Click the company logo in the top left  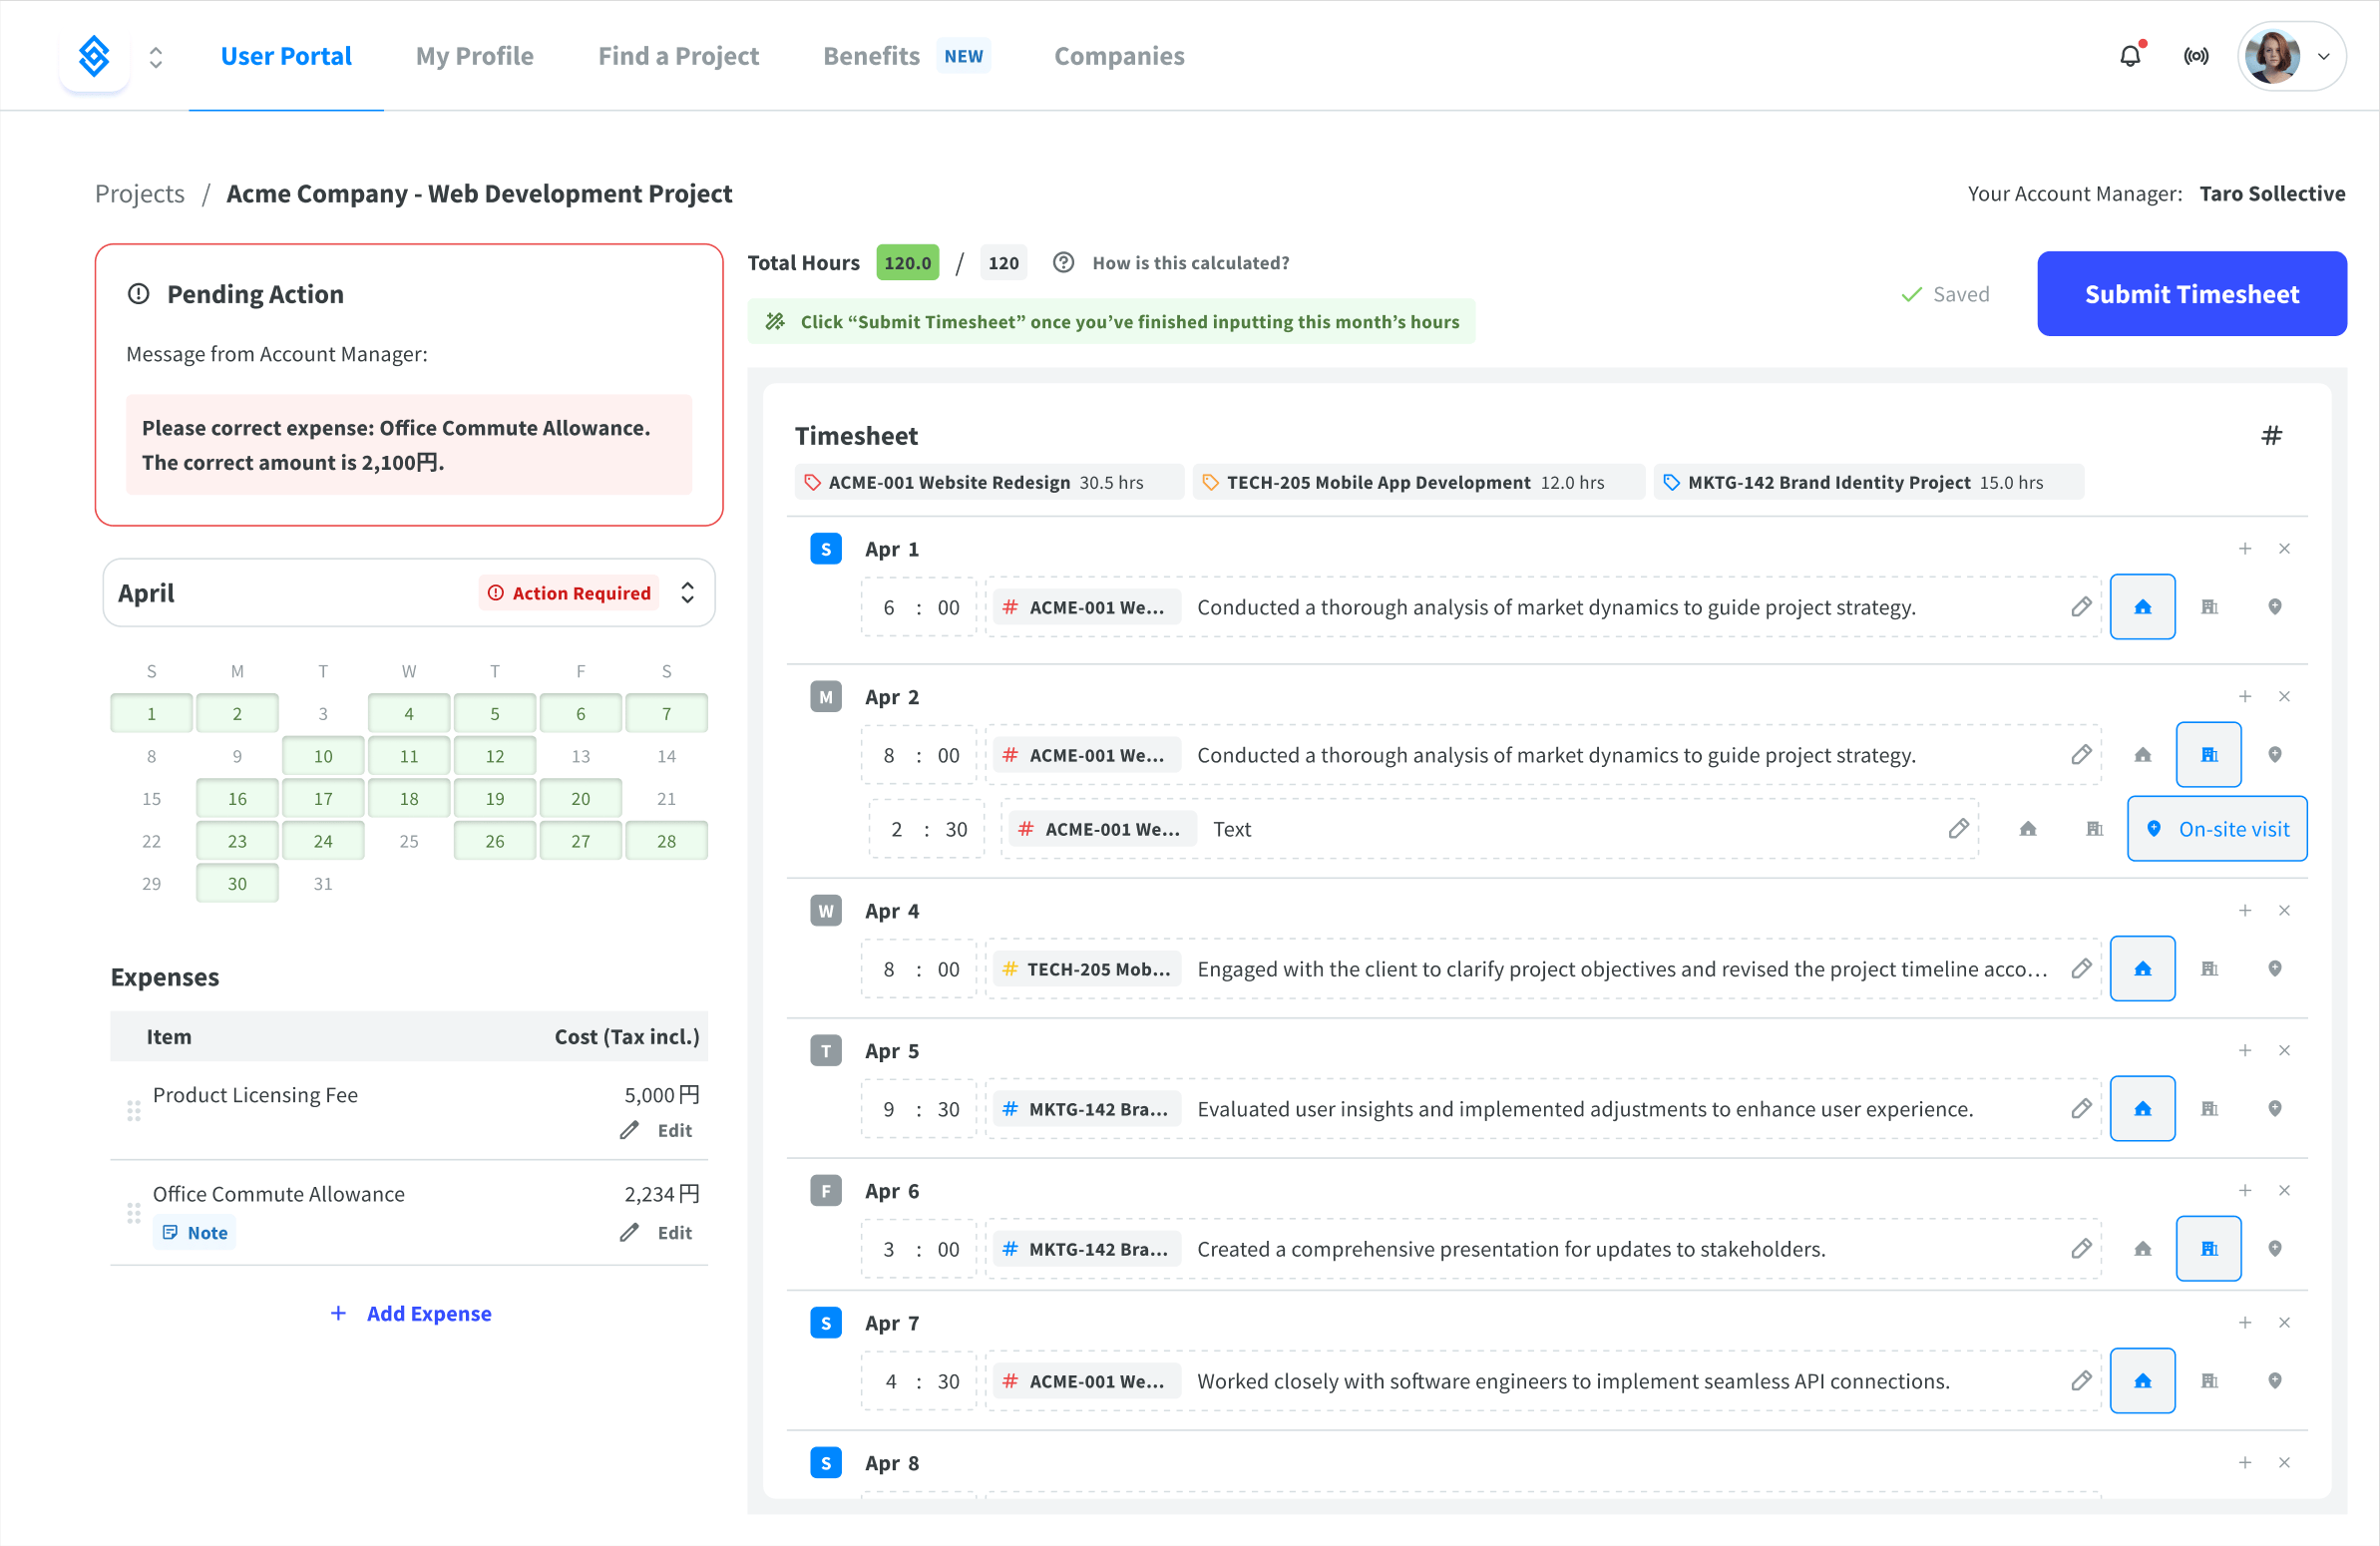click(94, 56)
